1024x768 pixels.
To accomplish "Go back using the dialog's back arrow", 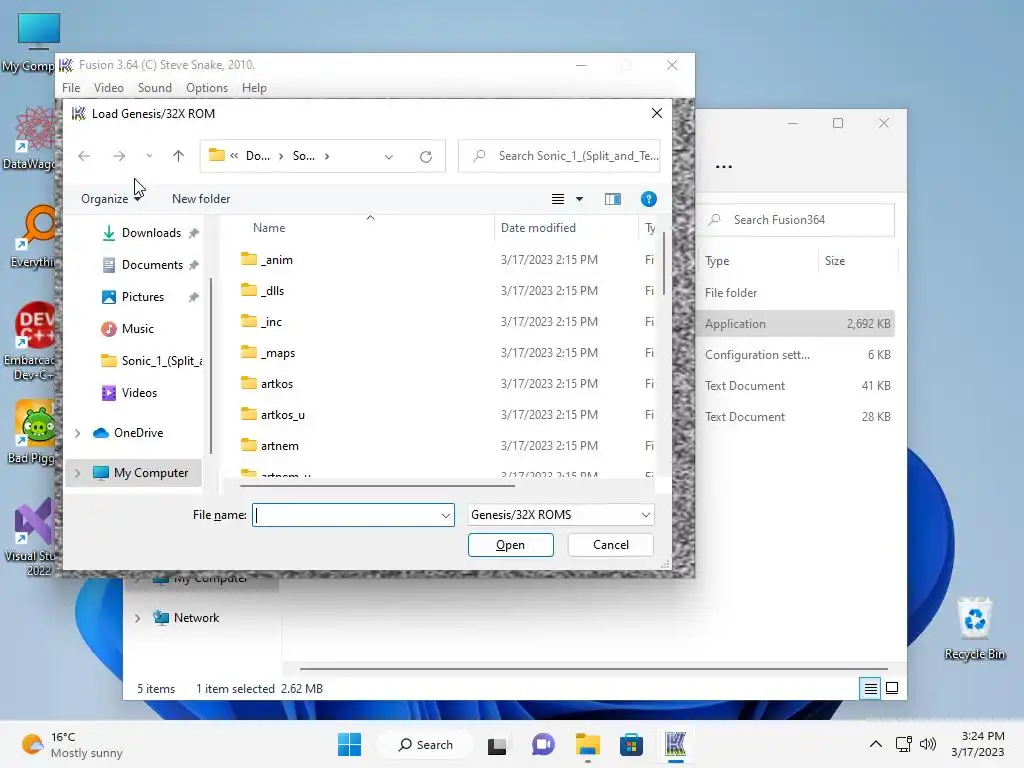I will 84,156.
